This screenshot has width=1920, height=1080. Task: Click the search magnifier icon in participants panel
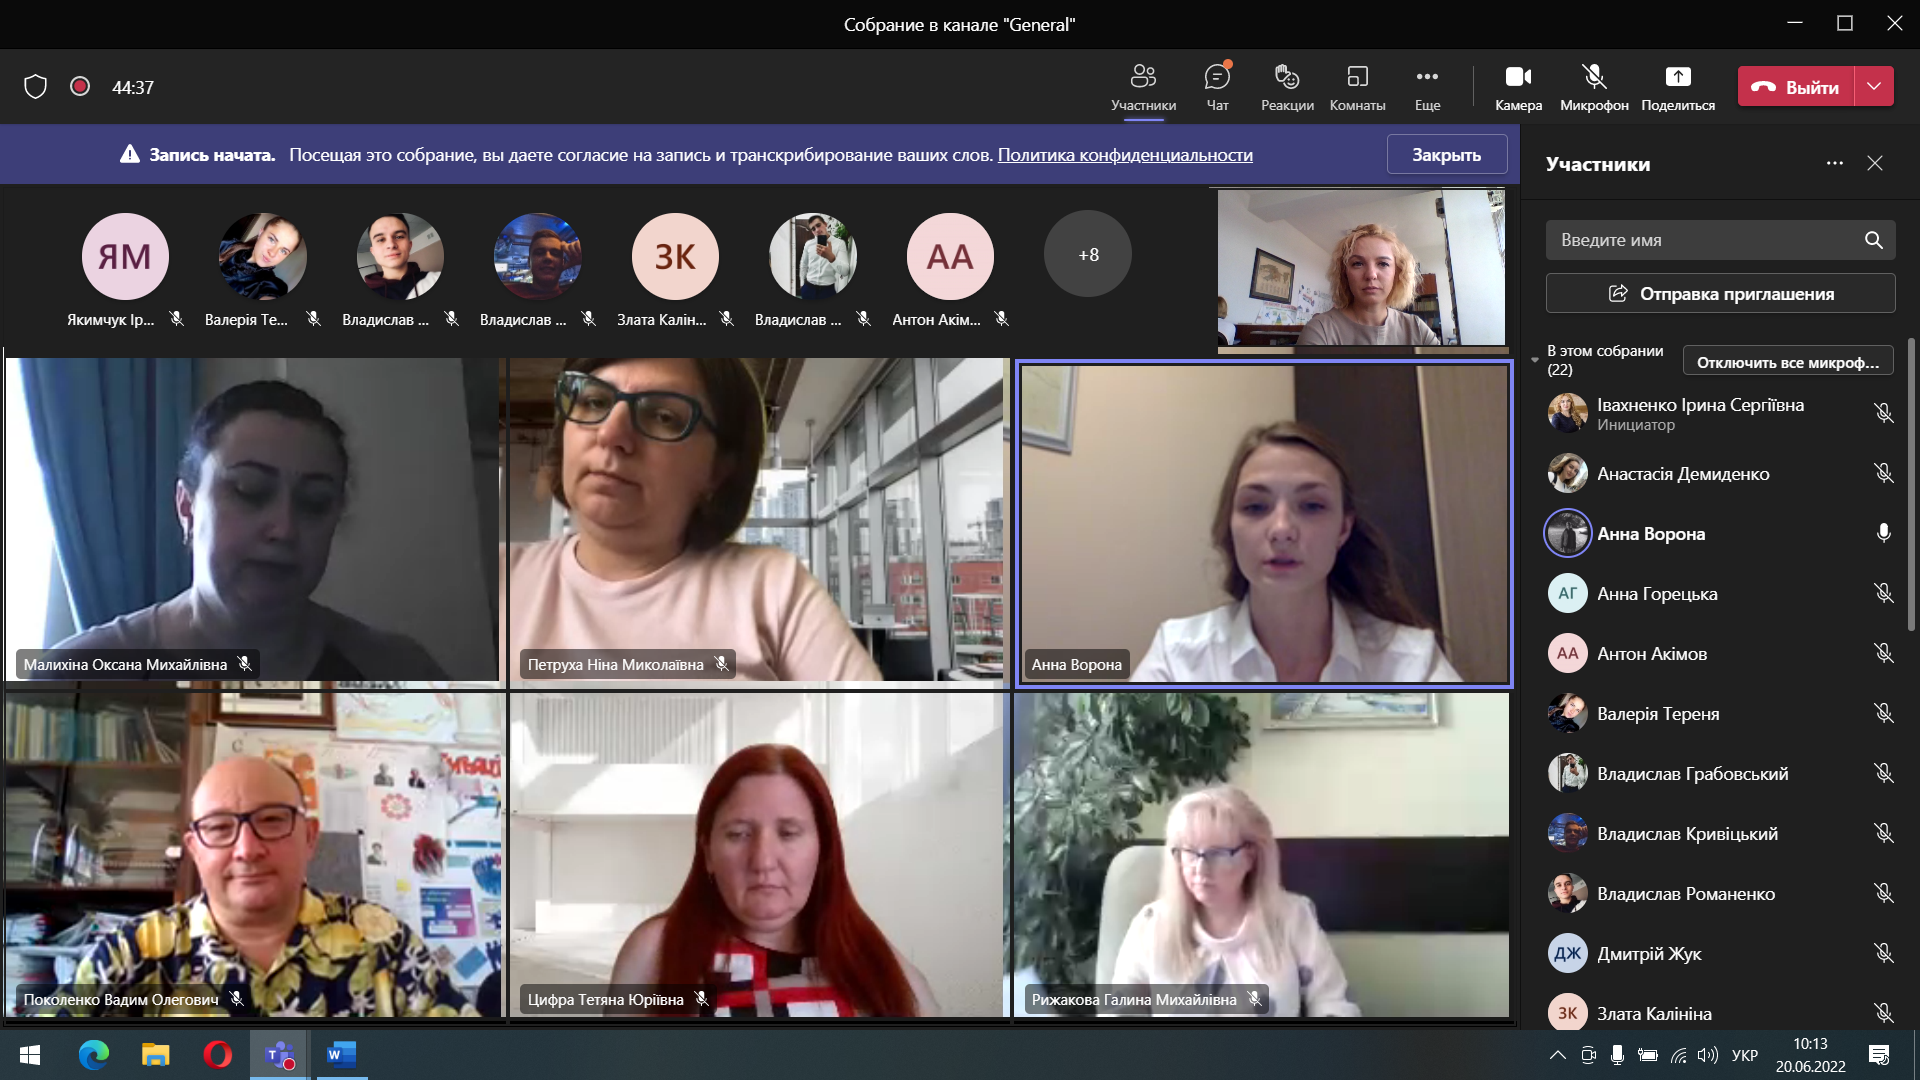[1873, 240]
